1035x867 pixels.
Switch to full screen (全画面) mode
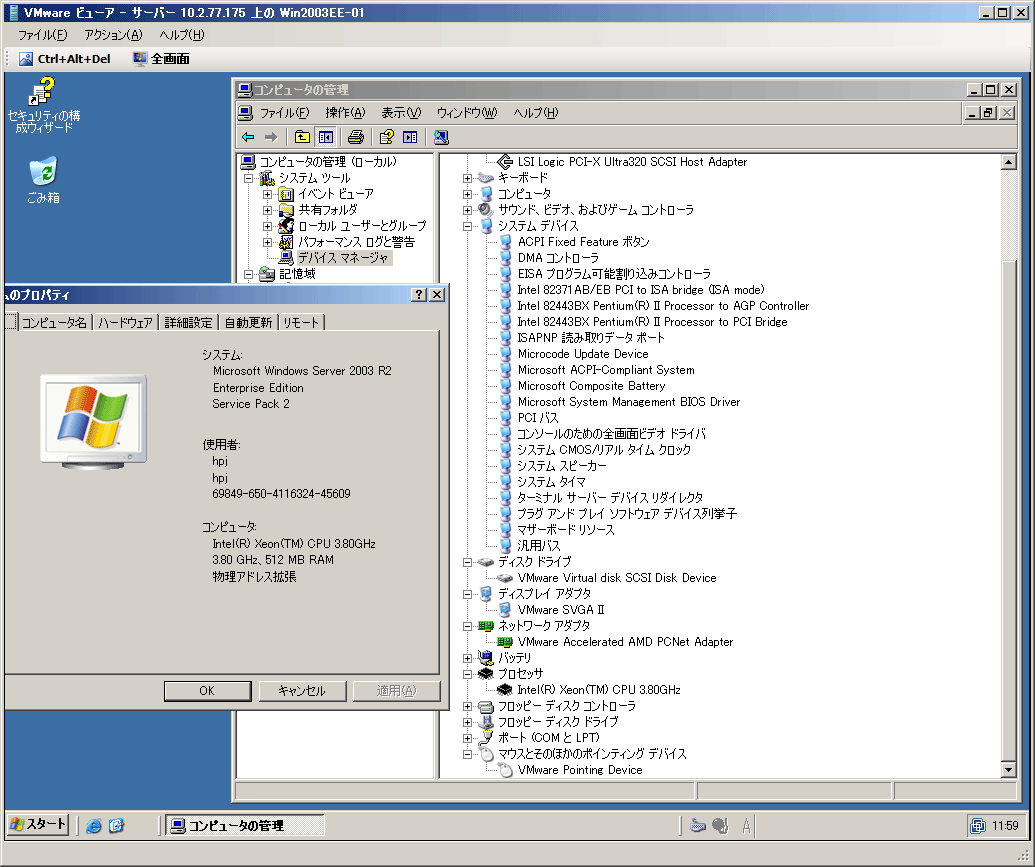[x=161, y=59]
